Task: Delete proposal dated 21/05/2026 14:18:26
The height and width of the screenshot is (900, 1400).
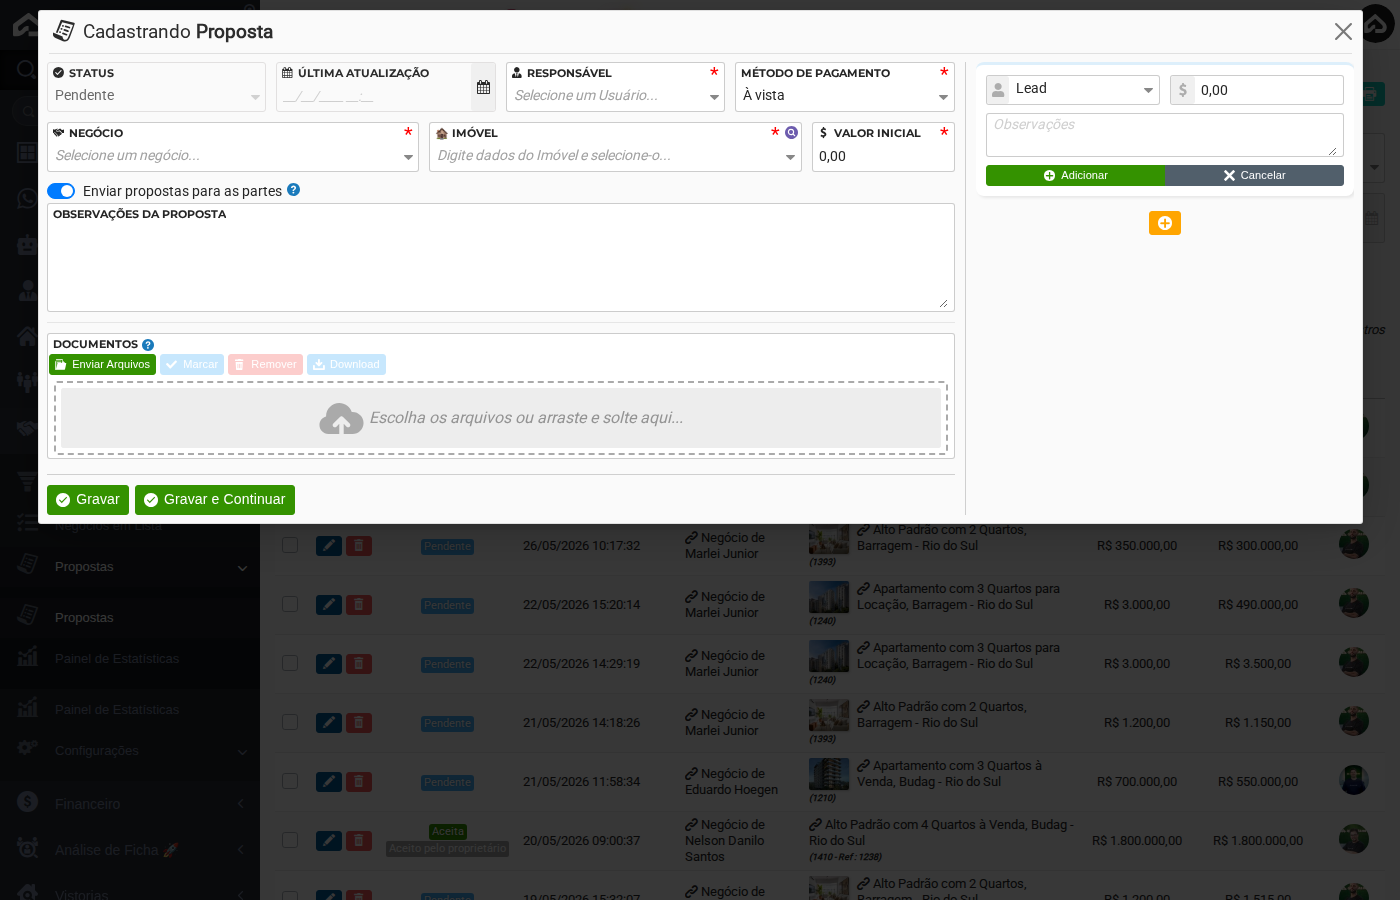Action: click(x=359, y=723)
